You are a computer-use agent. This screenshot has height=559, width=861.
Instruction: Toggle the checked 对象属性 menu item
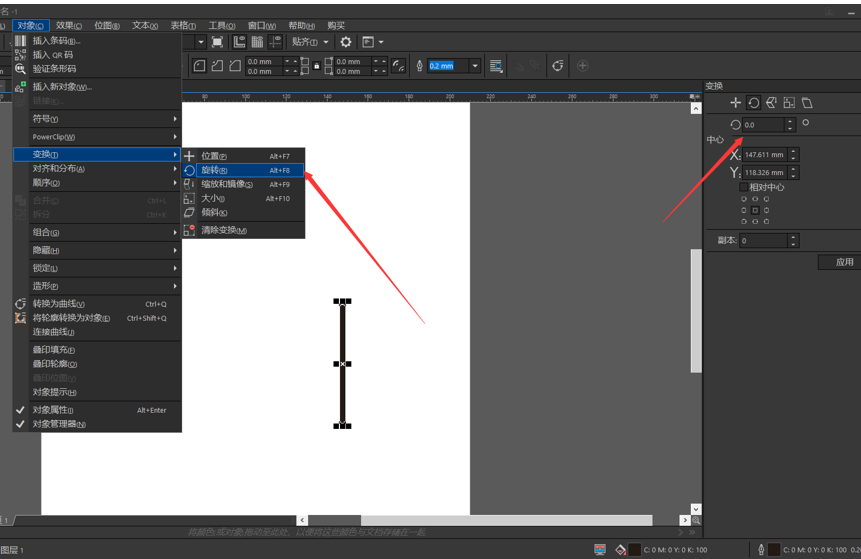click(52, 410)
